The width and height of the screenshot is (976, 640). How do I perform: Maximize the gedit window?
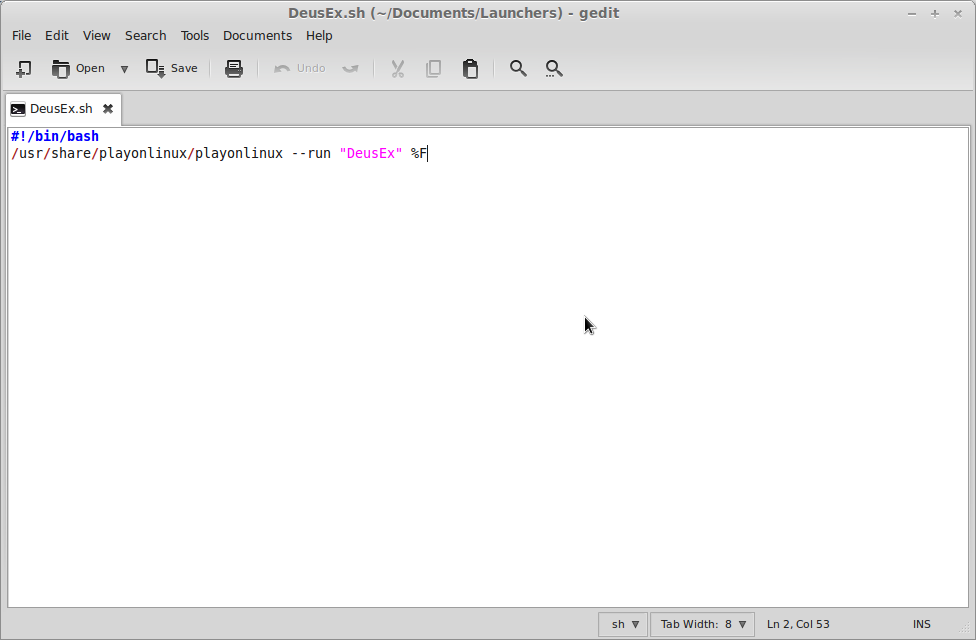pos(935,14)
